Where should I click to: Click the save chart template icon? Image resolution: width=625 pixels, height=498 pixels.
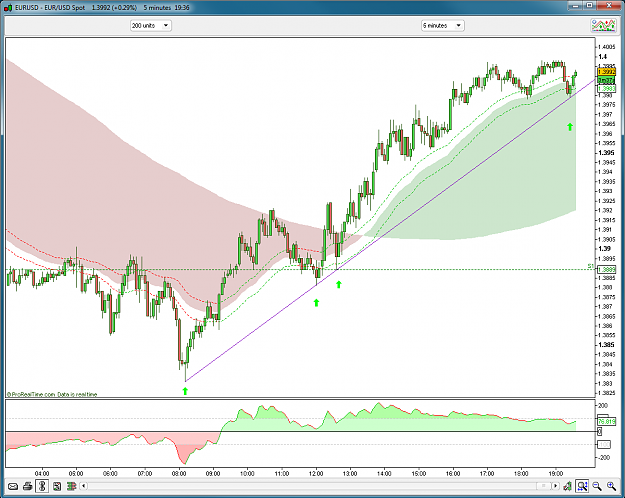tap(57, 486)
